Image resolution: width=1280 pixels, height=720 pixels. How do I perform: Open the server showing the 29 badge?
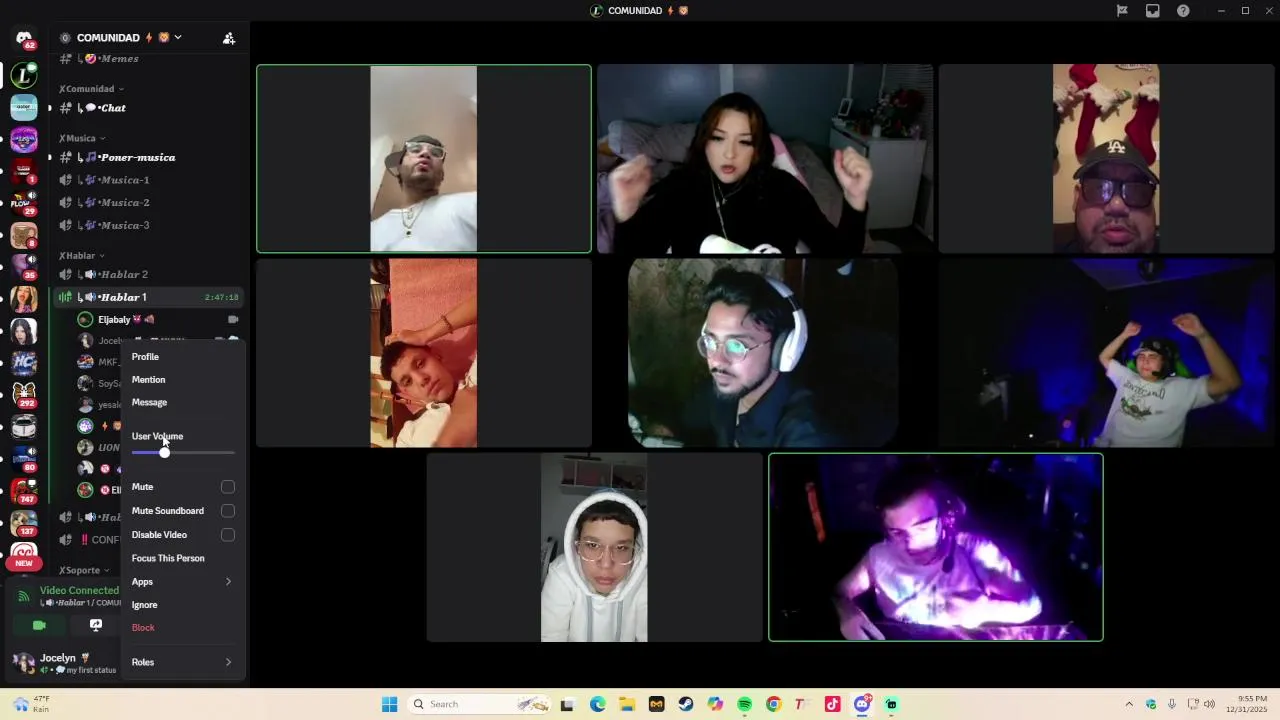(24, 203)
